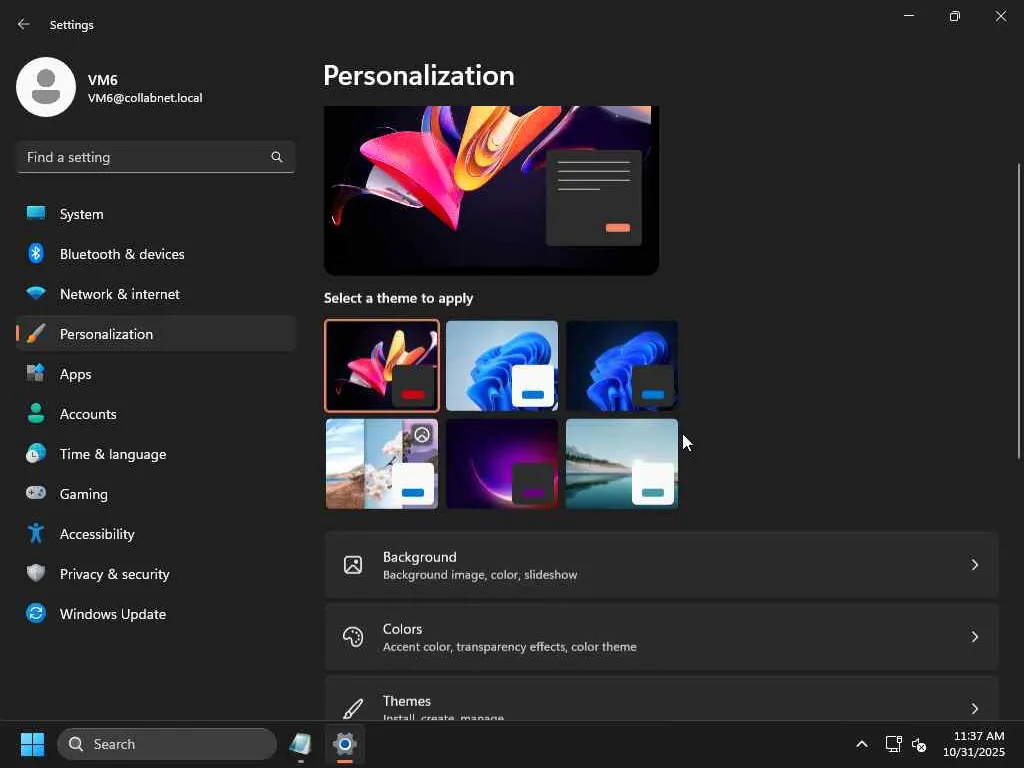Image resolution: width=1024 pixels, height=768 pixels.
Task: Show hidden tray icons chevron
Action: (x=862, y=744)
